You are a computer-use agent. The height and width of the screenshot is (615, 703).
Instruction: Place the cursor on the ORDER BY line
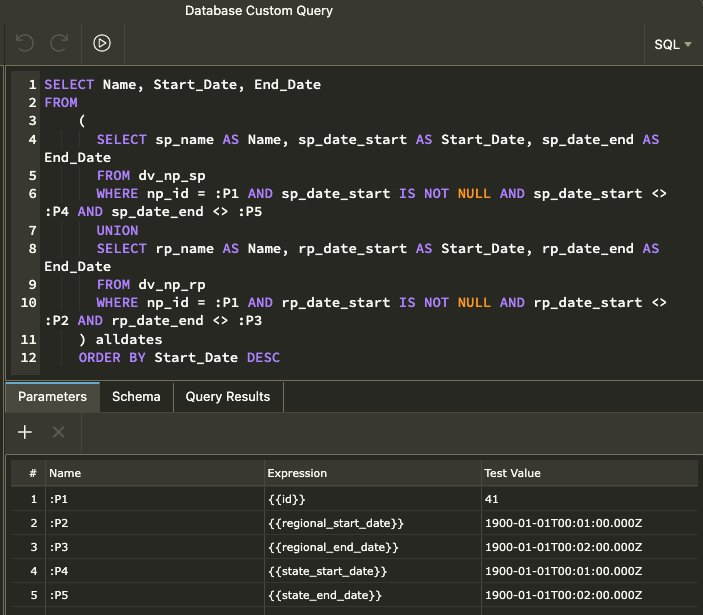179,358
